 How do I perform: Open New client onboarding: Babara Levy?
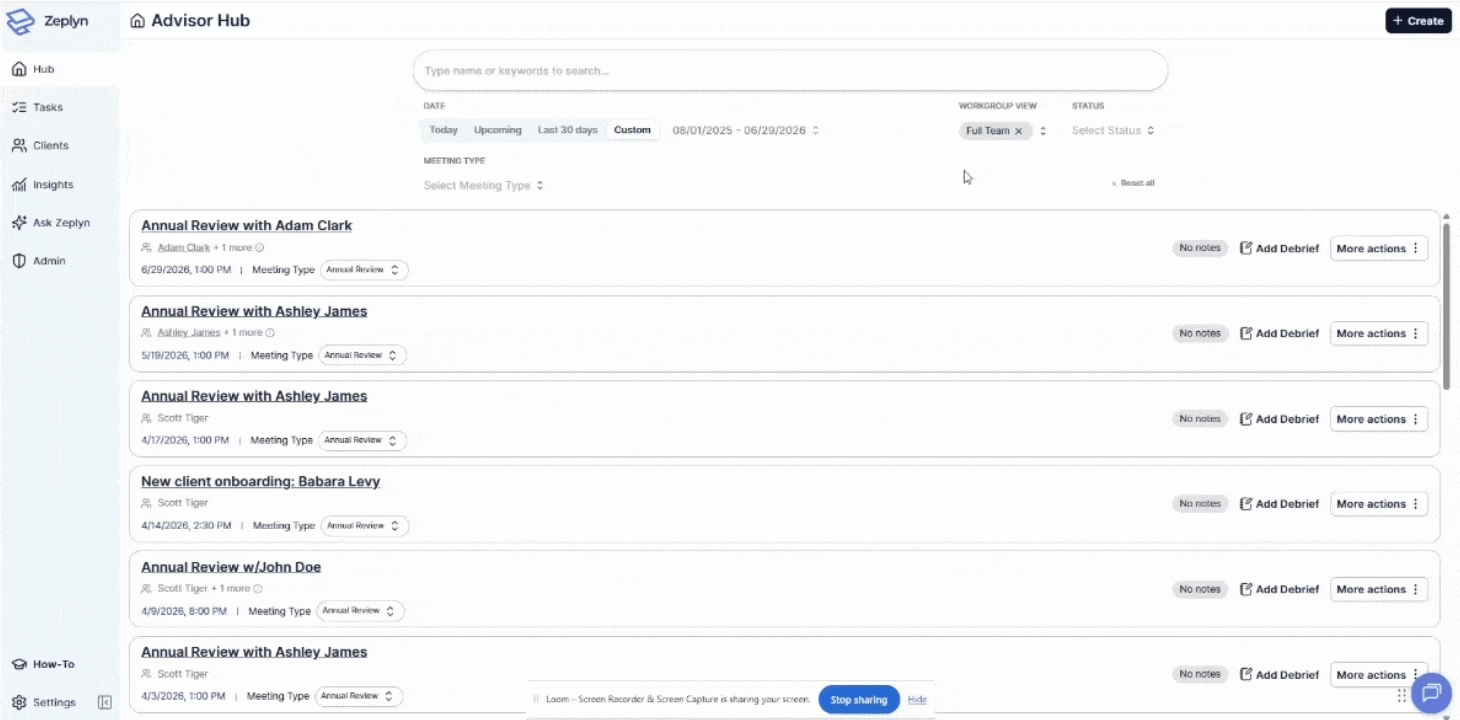click(260, 481)
